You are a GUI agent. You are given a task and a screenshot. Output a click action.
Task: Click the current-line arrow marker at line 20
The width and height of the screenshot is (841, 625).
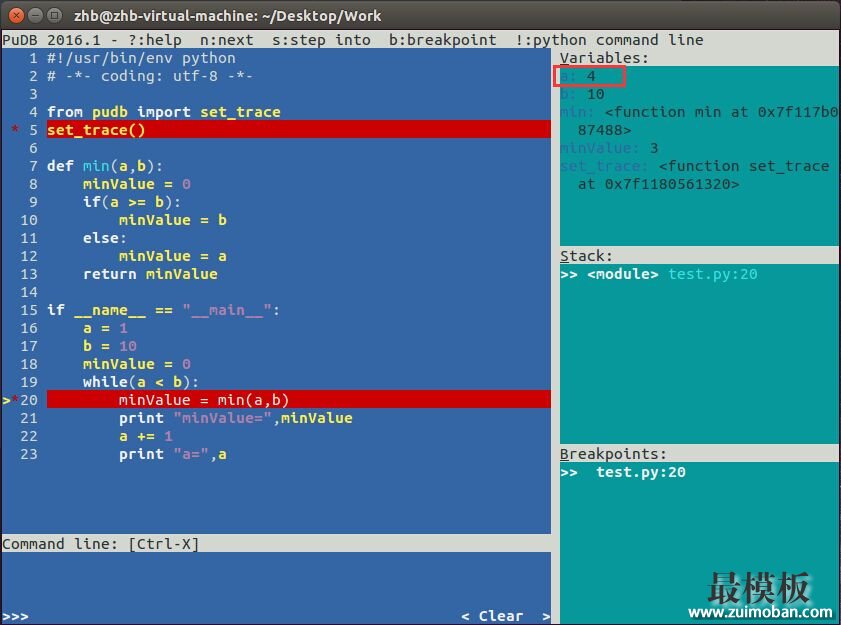click(x=6, y=400)
